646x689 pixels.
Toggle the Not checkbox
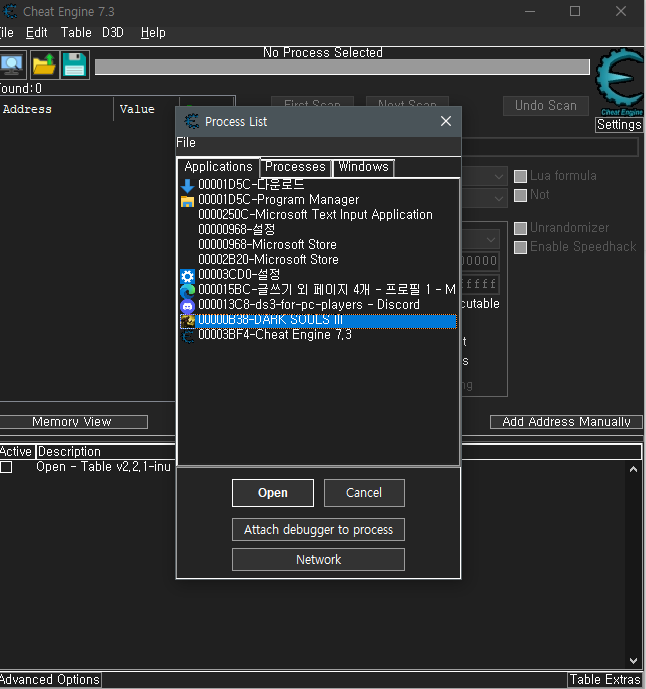(x=520, y=195)
